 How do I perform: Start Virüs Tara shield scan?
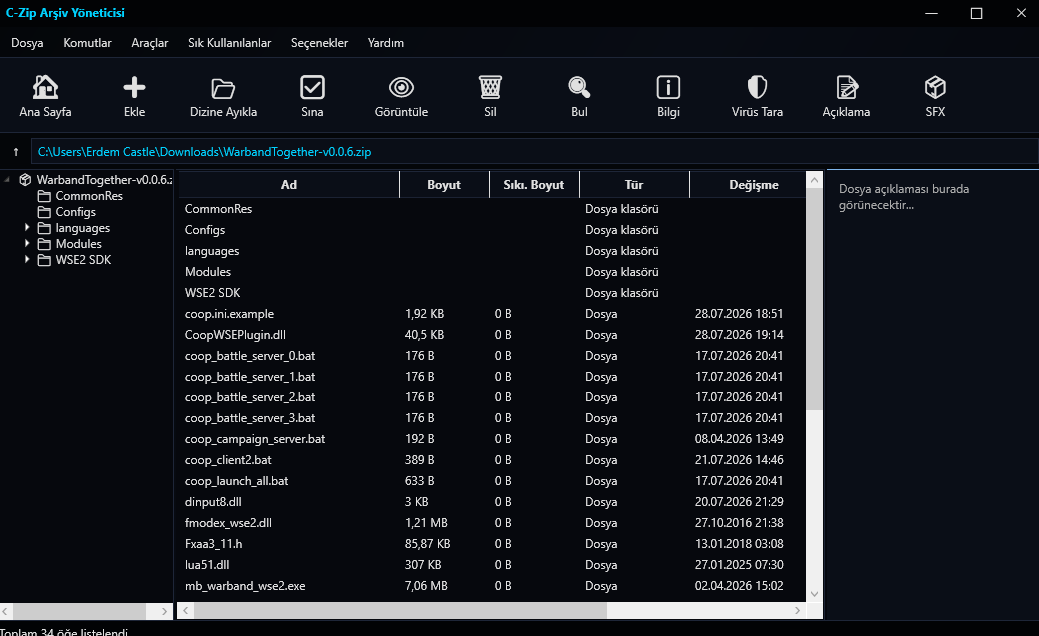[757, 87]
